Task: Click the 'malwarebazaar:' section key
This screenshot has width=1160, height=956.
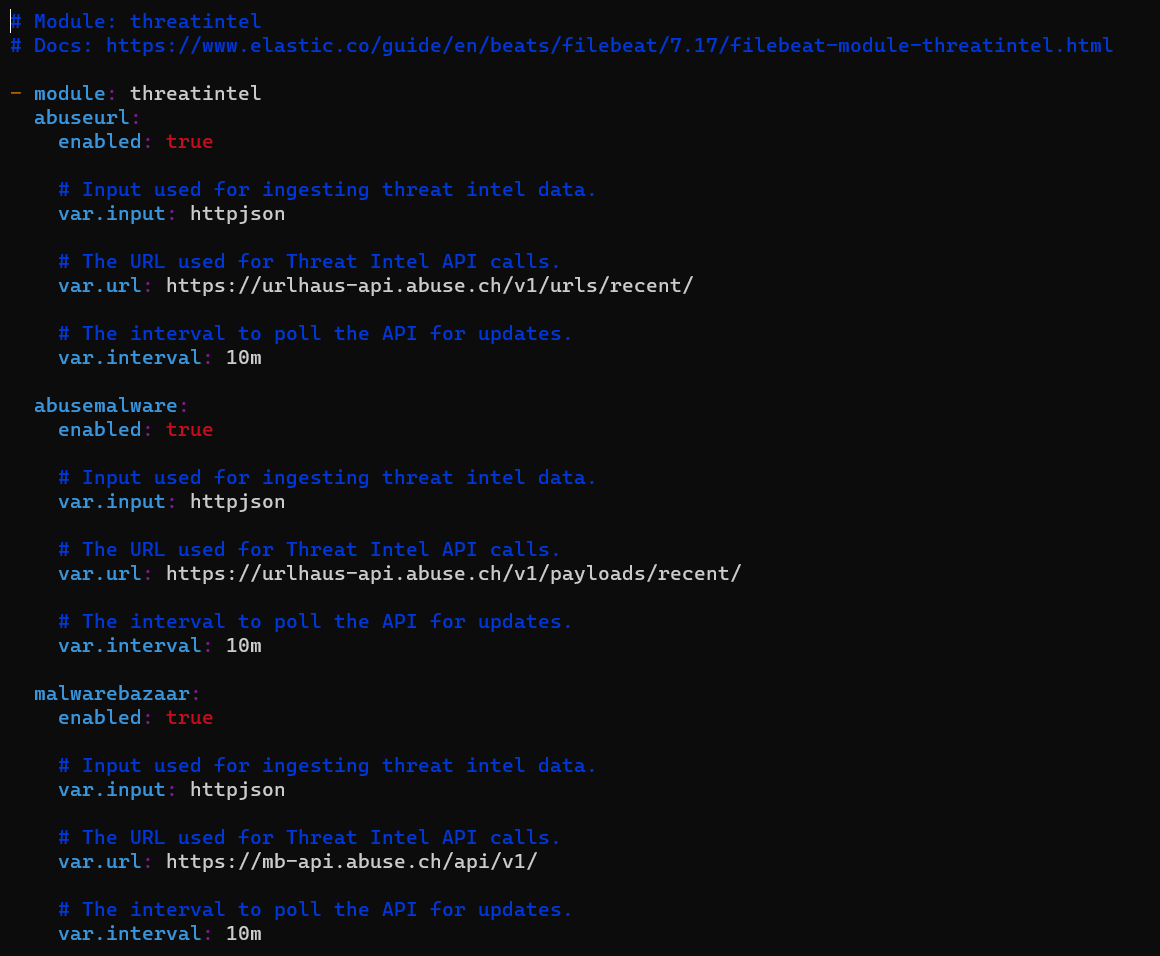Action: tap(117, 693)
